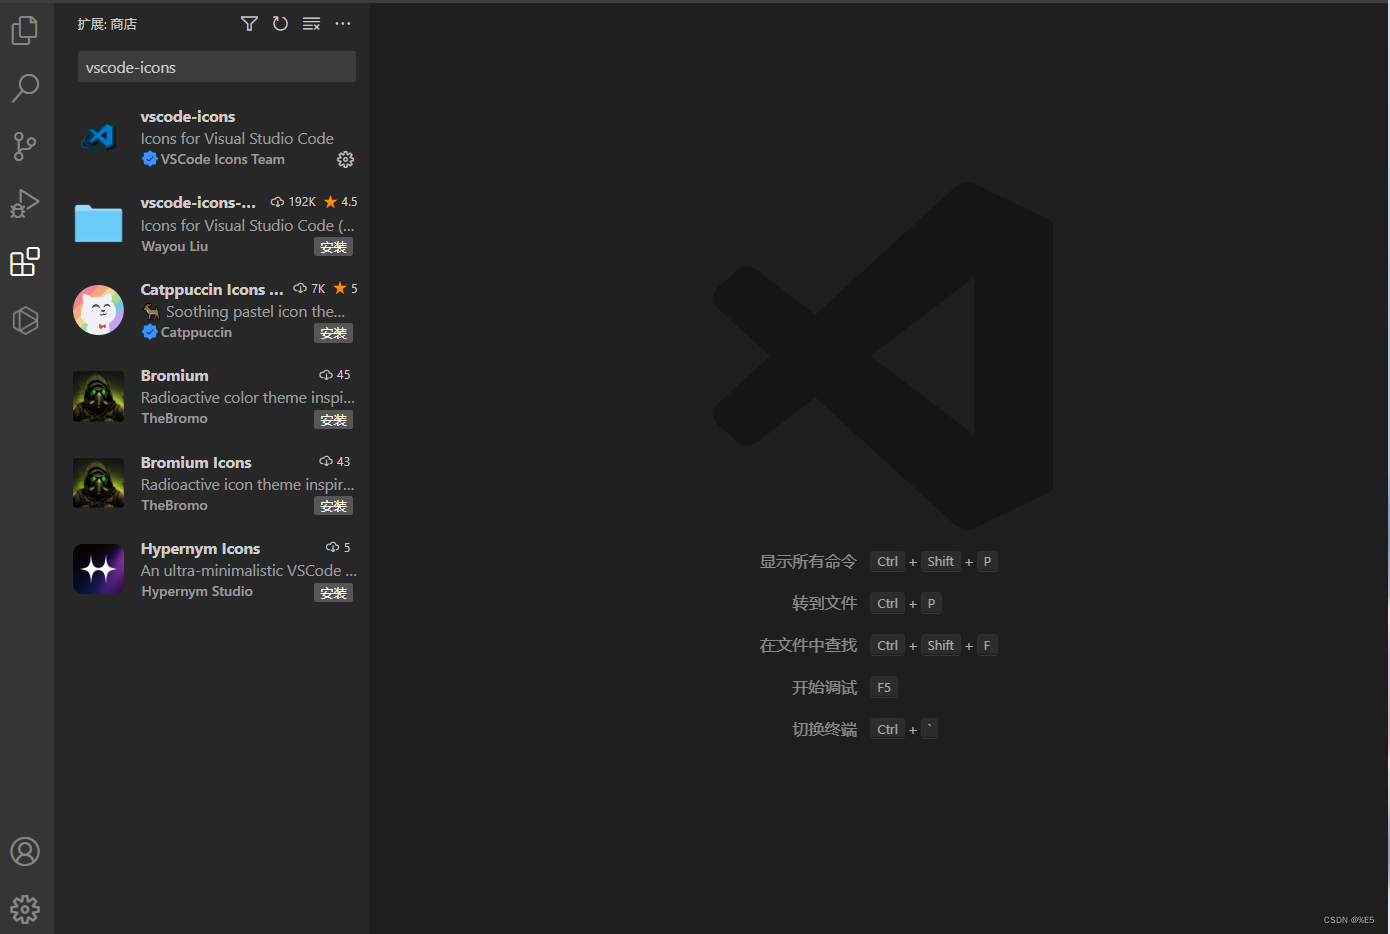Click the Bromium Icons extension thumbnail

(x=99, y=483)
